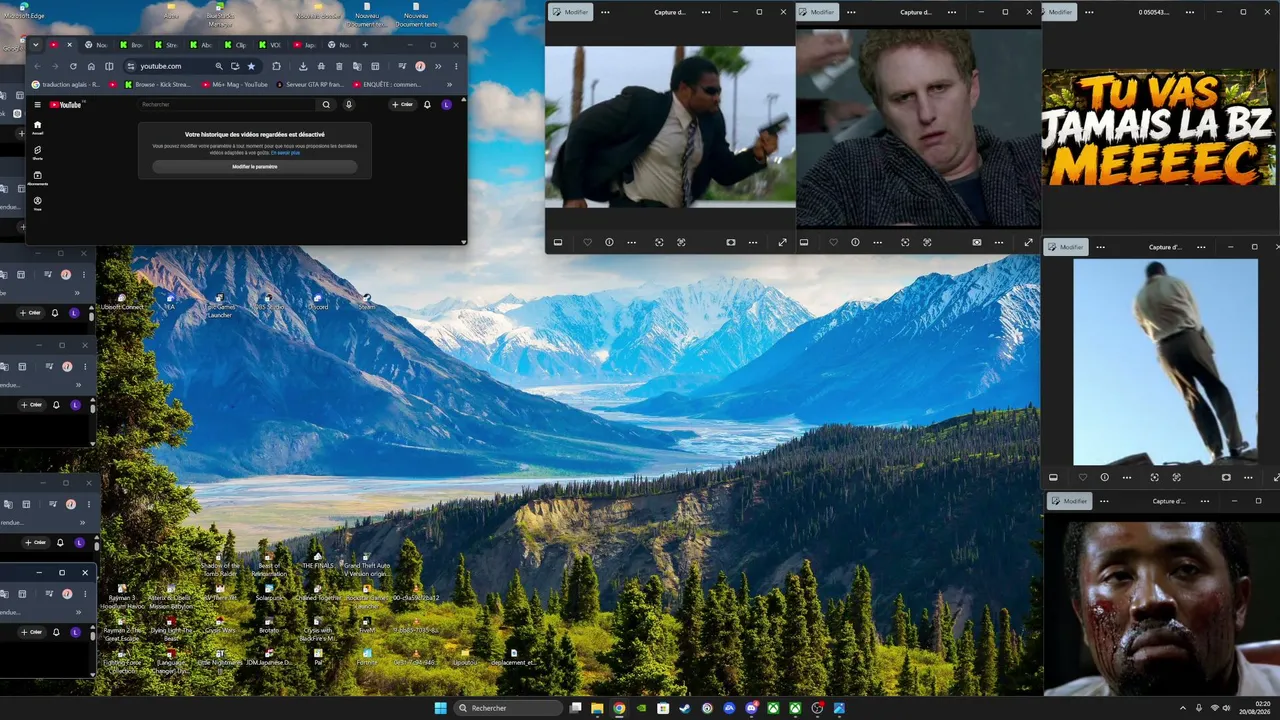The height and width of the screenshot is (720, 1280).
Task: Switch to the Kick 'Stre' Chrome tab
Action: [x=166, y=45]
